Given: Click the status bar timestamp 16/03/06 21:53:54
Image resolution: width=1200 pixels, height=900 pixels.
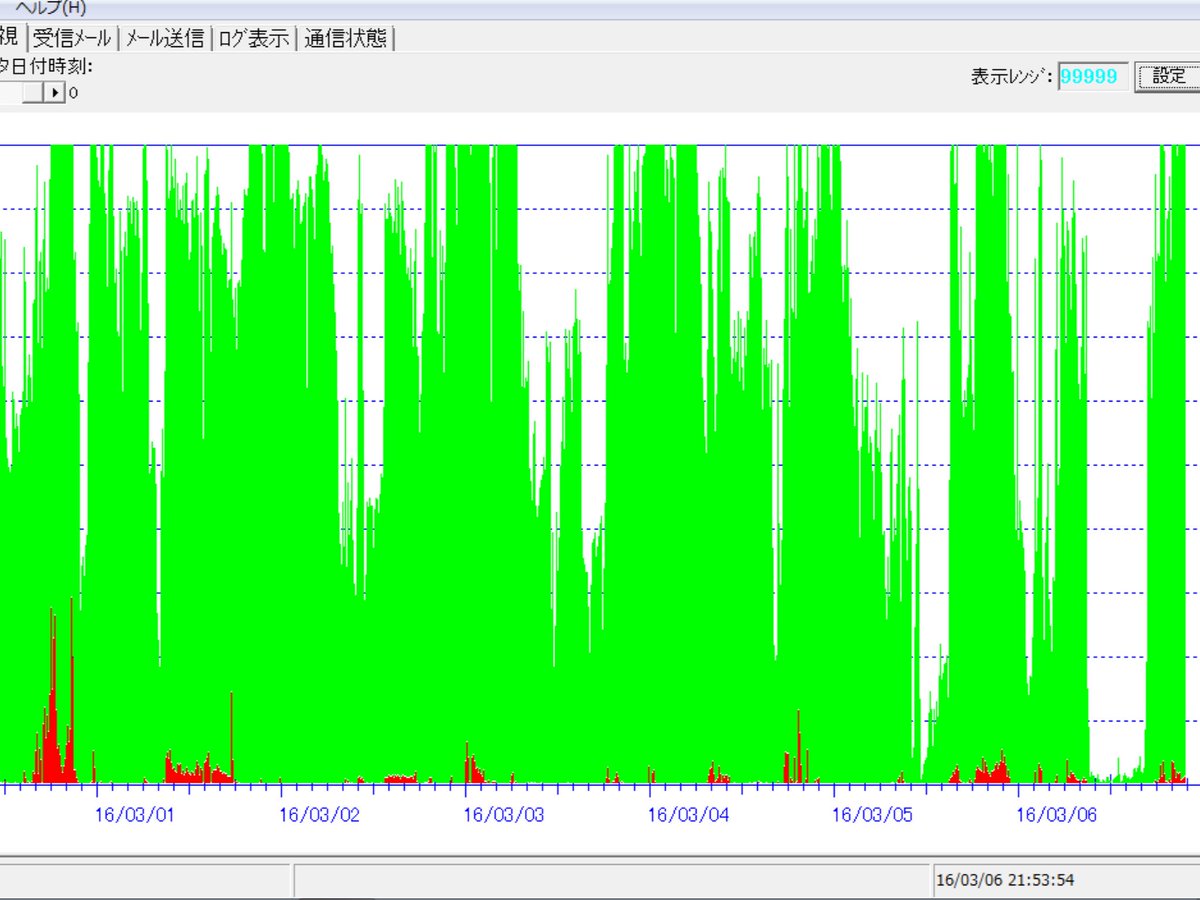Looking at the screenshot, I should [x=1005, y=881].
